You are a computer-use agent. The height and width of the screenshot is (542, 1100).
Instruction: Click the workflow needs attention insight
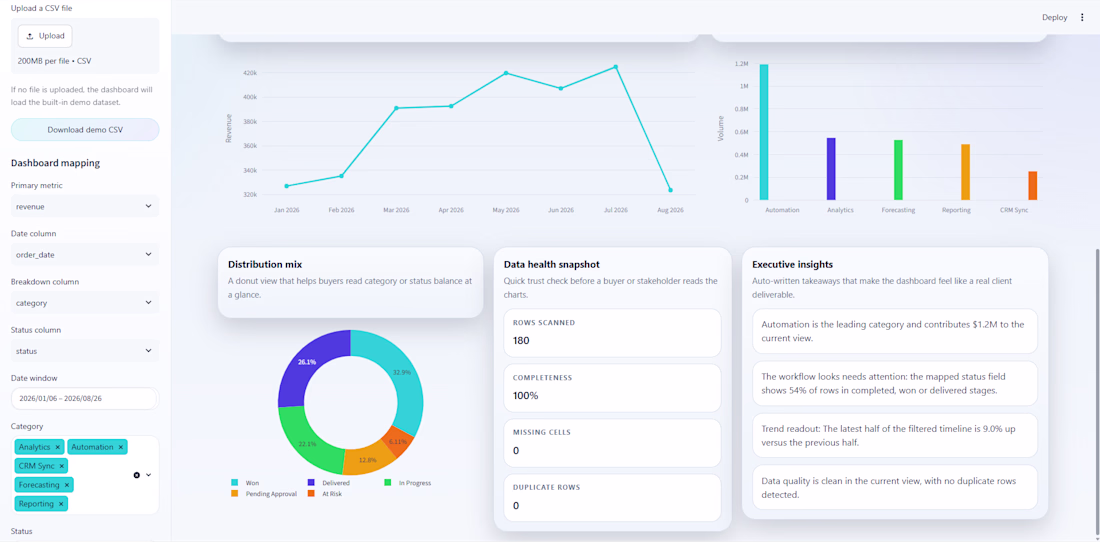point(894,383)
